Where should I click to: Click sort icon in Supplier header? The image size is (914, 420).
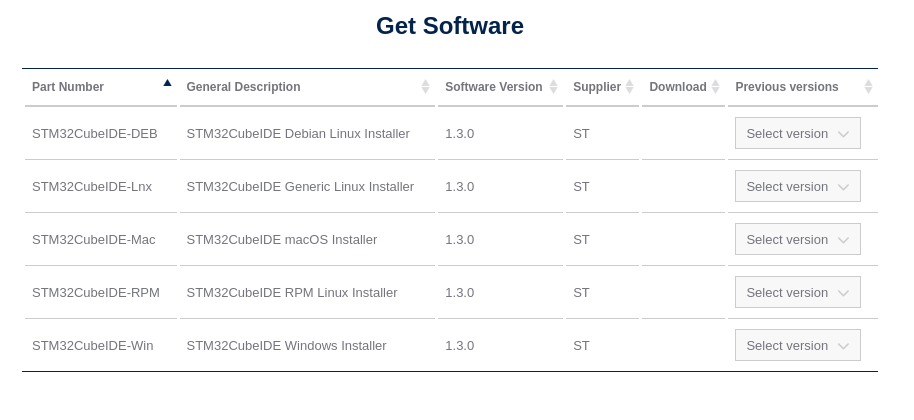pos(630,87)
